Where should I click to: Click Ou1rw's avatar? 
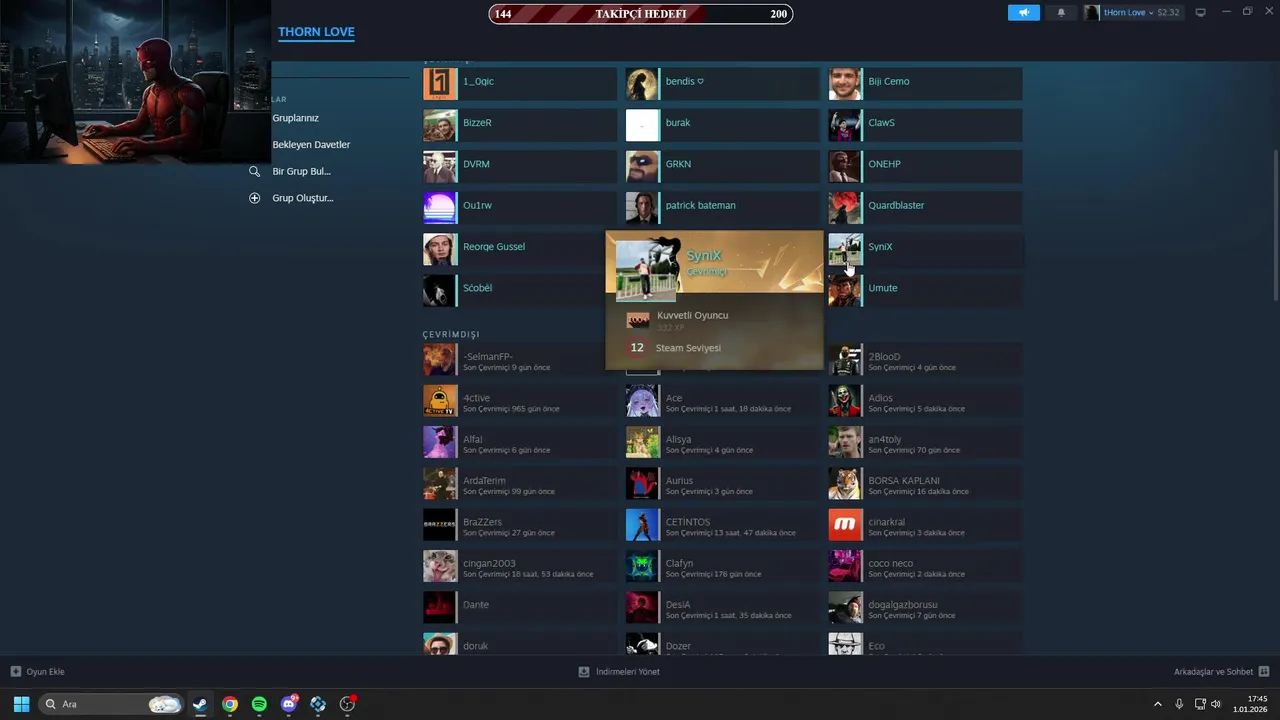click(x=440, y=206)
